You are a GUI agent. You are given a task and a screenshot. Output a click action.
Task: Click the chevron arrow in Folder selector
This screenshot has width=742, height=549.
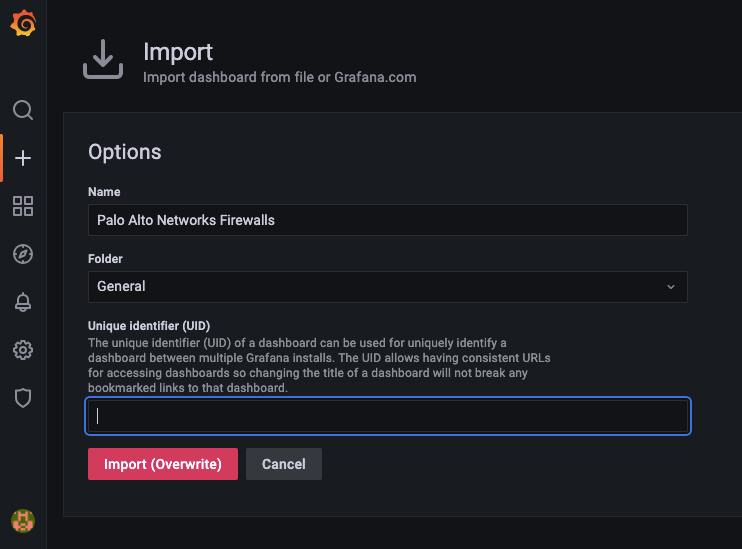click(x=671, y=287)
